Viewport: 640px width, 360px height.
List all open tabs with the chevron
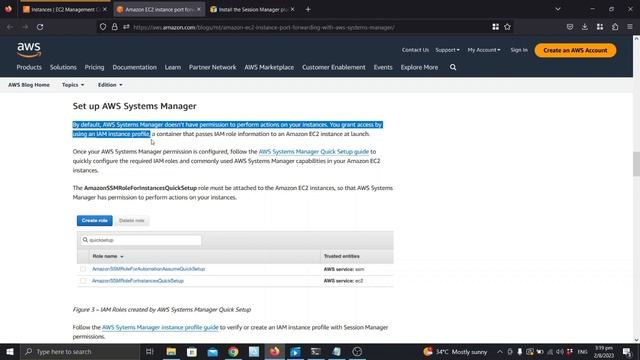click(558, 9)
